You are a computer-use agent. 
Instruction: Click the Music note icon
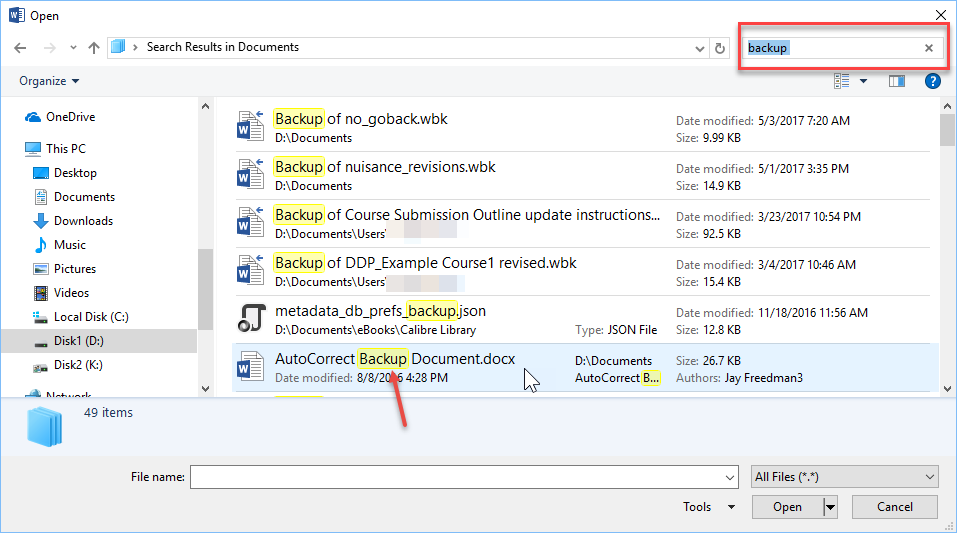click(x=41, y=245)
